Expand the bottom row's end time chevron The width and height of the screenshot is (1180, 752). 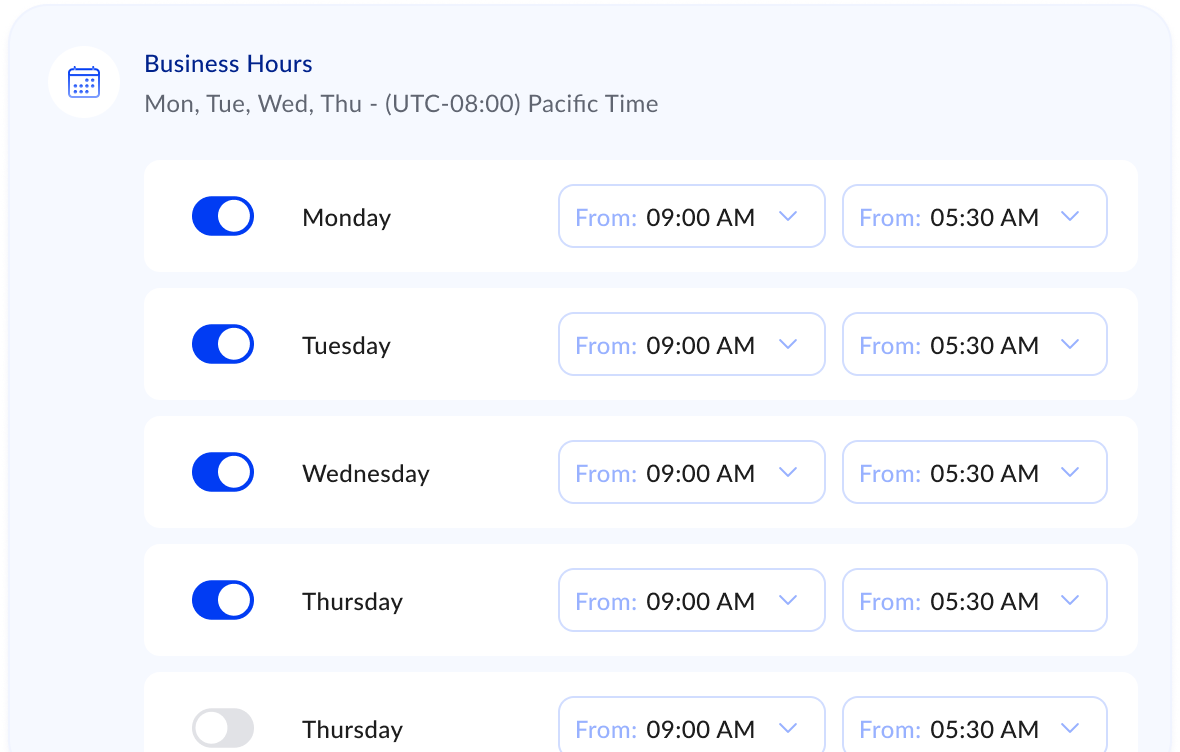(1070, 728)
